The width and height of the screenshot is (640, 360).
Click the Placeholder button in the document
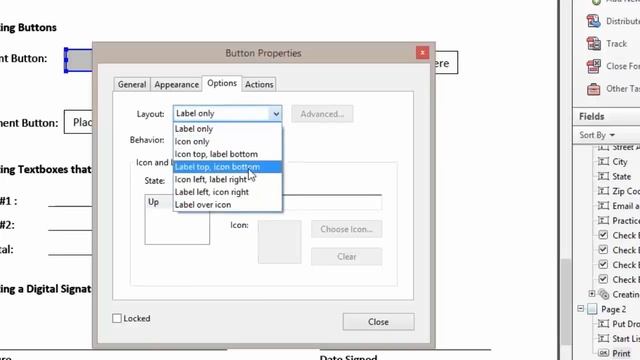[x=78, y=122]
